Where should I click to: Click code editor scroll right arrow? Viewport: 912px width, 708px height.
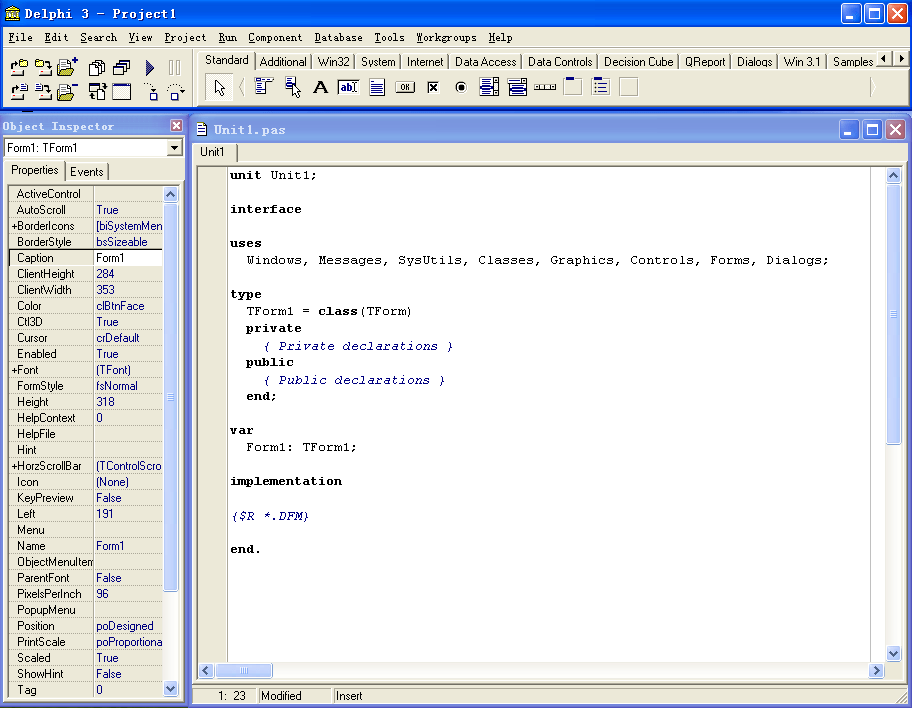pos(876,671)
